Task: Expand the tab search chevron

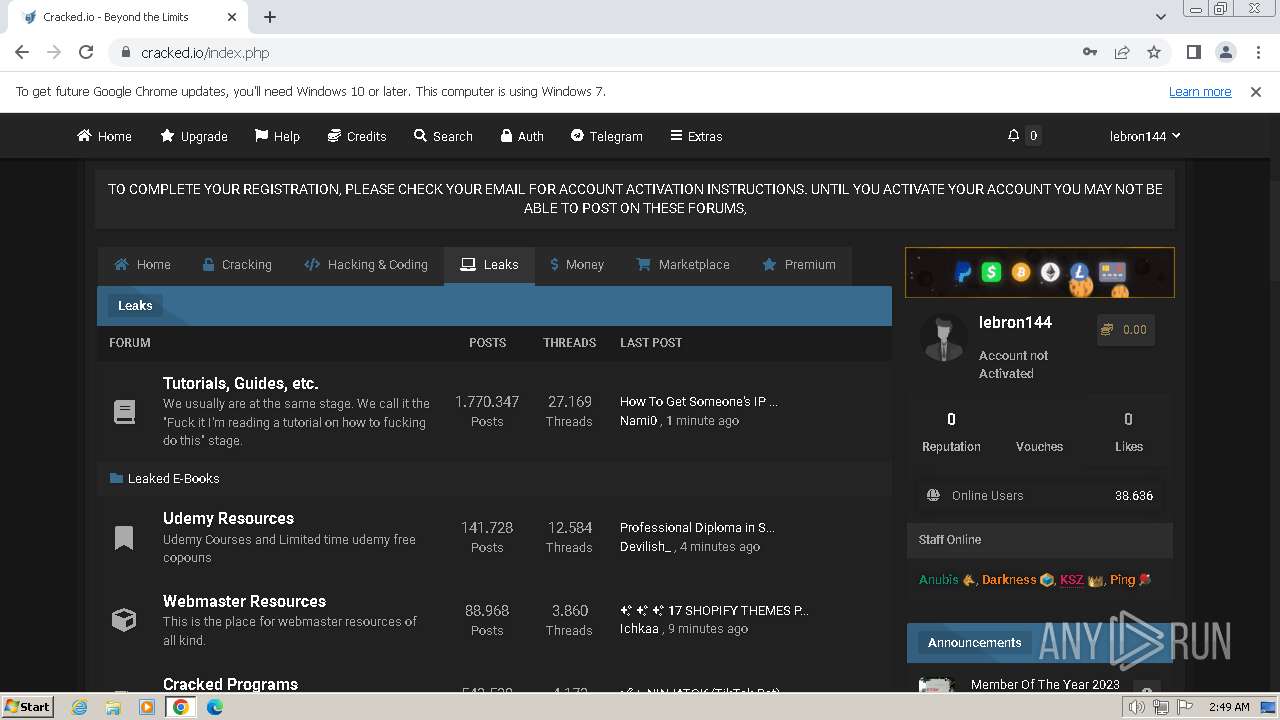Action: click(x=1160, y=17)
